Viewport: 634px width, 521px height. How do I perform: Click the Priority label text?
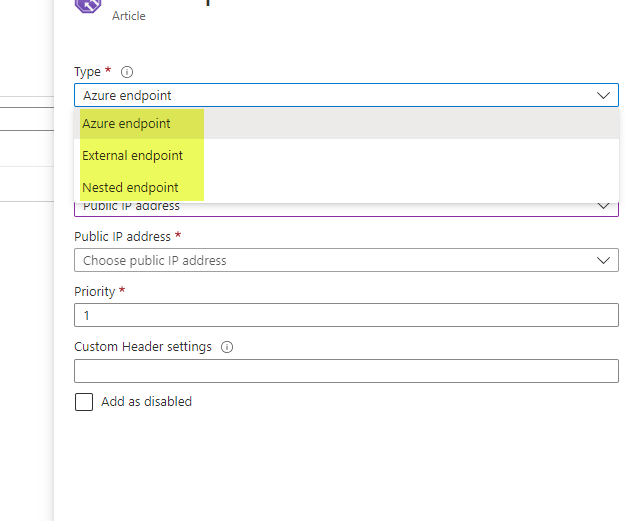tap(95, 291)
